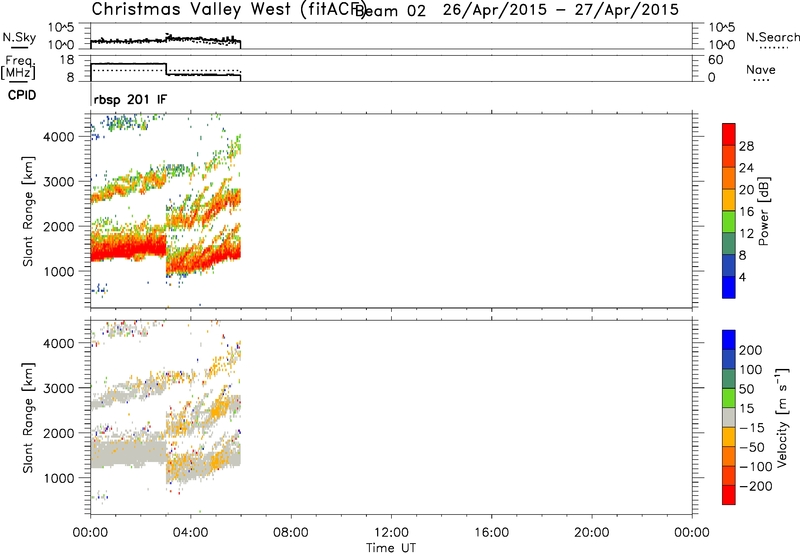Click red top segment of power colorbar

[729, 134]
